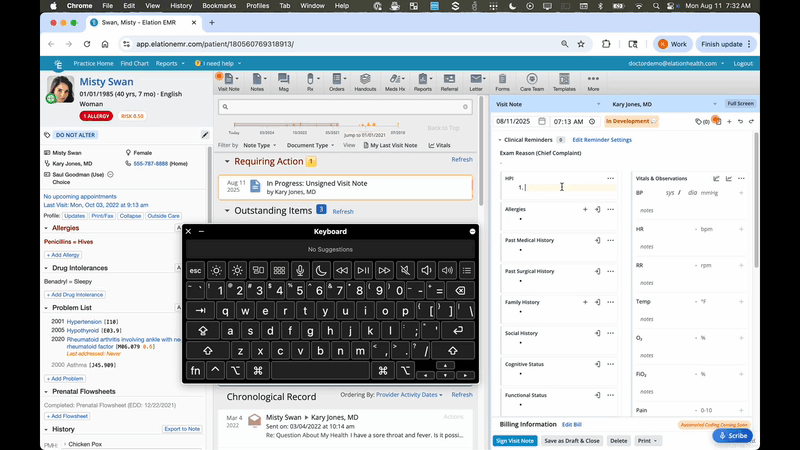Viewport: 800px width, 450px height.
Task: Open Provider Activity Dates ordering dropdown
Action: [409, 395]
